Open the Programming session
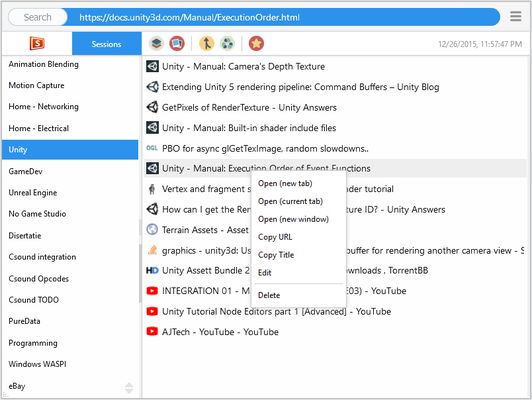This screenshot has height=400, width=532. (x=70, y=343)
